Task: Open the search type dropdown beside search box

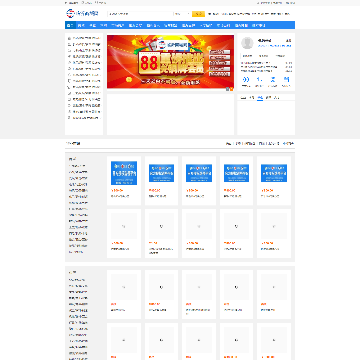Action: click(x=182, y=14)
